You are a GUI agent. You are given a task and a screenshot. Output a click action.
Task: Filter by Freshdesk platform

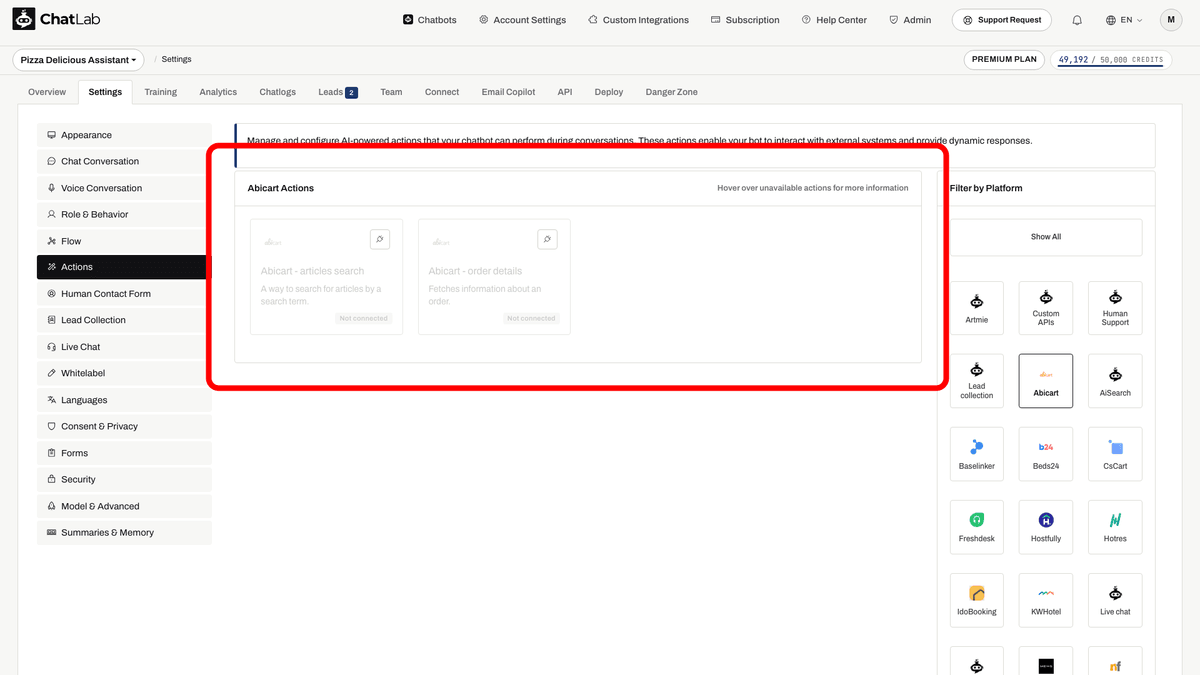pos(977,527)
